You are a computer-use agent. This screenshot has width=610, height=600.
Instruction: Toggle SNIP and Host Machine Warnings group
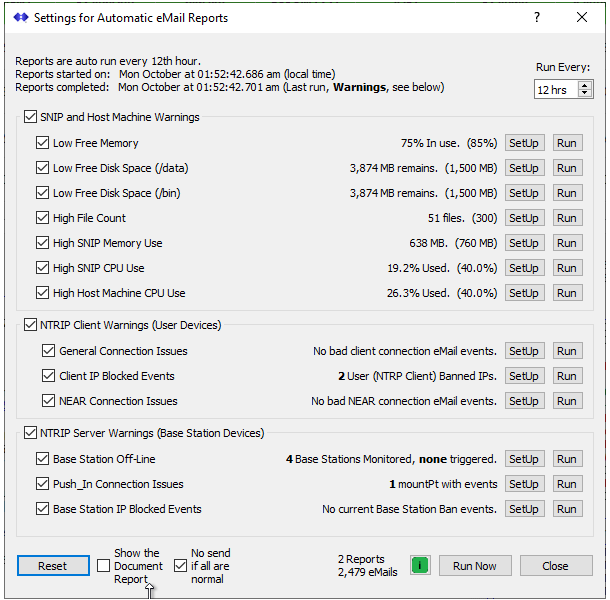tap(29, 117)
